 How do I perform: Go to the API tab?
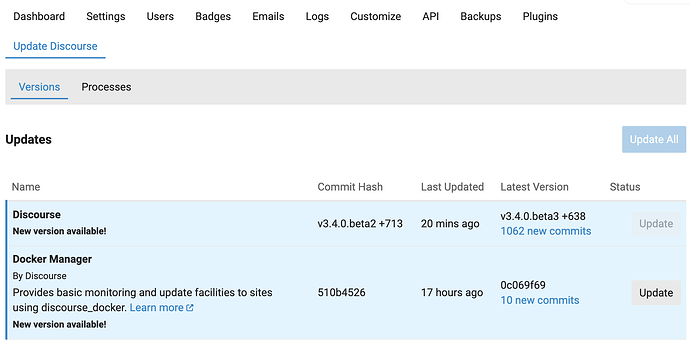(x=430, y=16)
